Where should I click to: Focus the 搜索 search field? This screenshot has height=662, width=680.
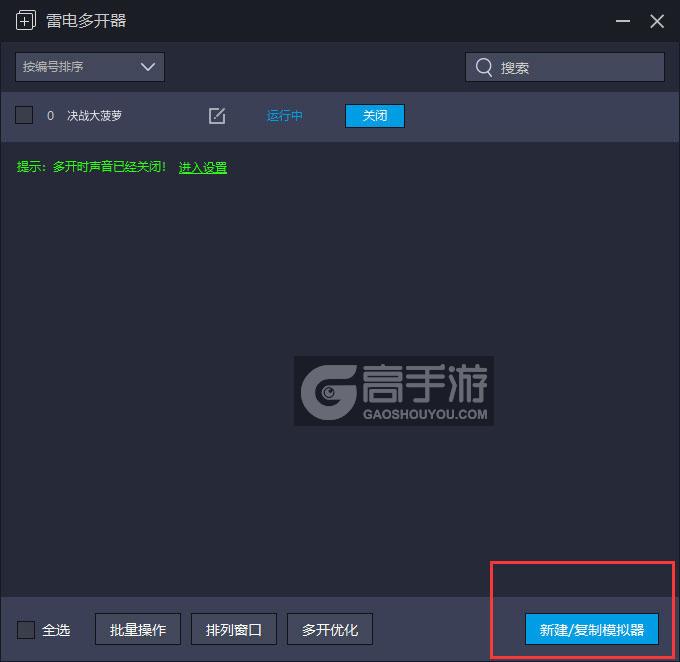coord(565,67)
